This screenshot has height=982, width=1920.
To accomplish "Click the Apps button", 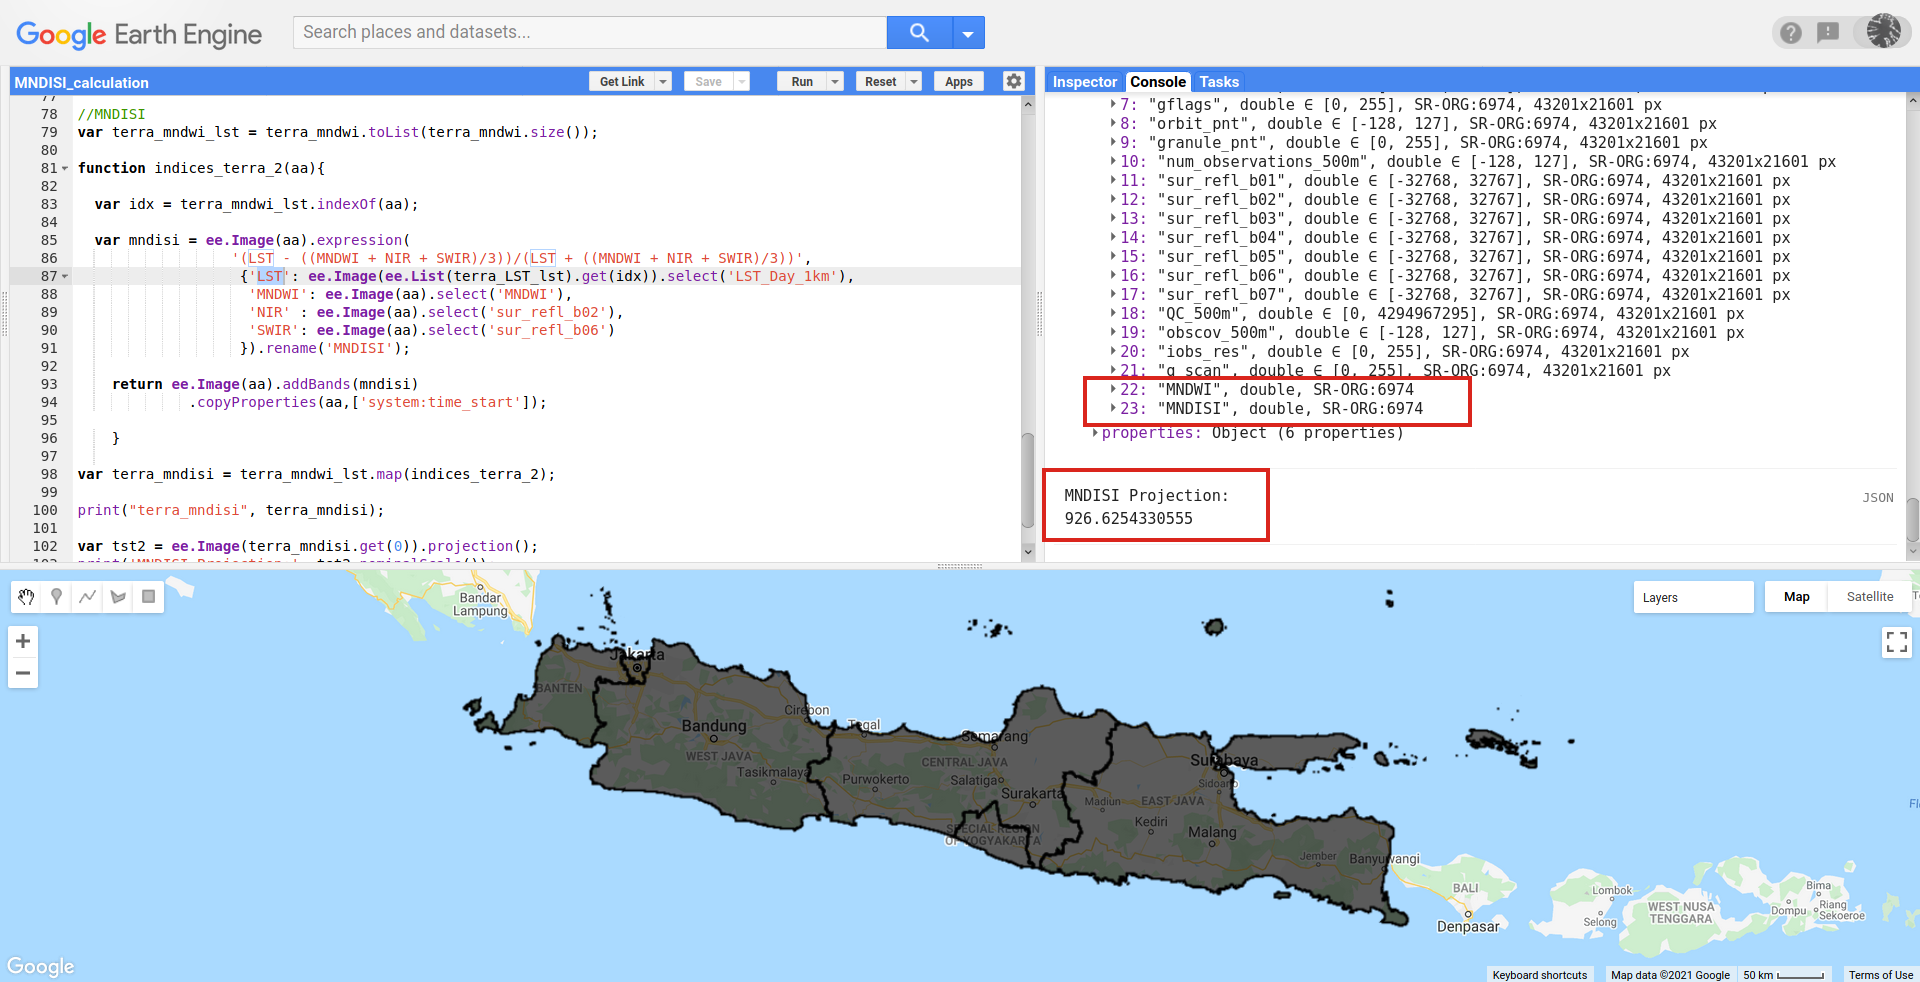I will (x=959, y=82).
